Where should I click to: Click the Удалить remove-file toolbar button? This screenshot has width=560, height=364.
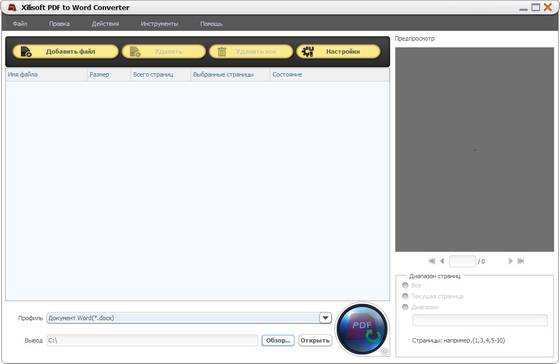[x=164, y=51]
